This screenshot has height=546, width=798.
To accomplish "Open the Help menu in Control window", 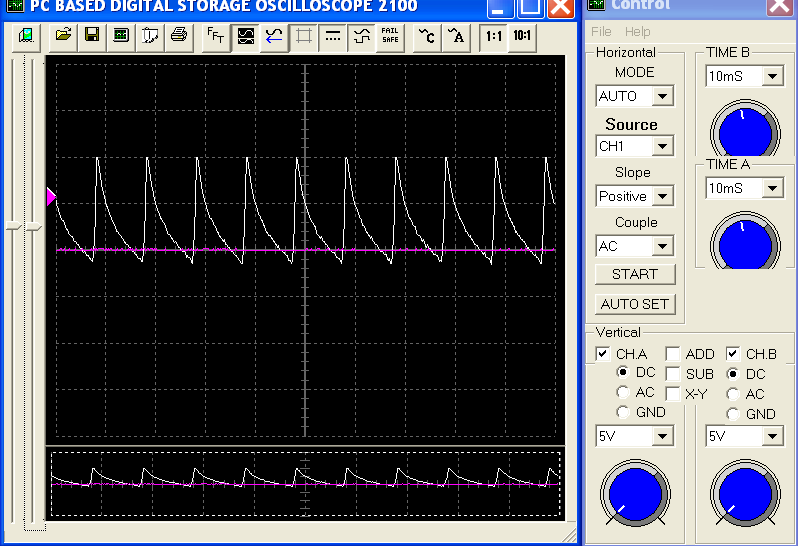I will point(637,32).
